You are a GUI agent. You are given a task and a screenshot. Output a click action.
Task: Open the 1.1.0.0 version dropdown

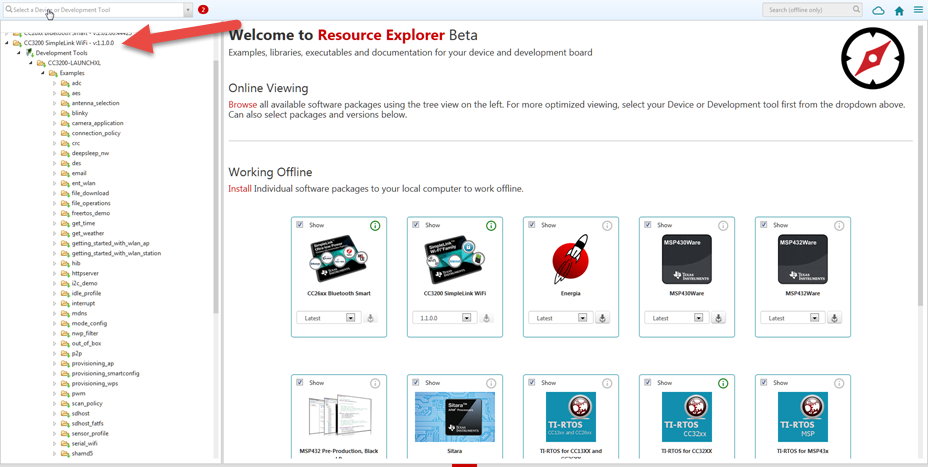(466, 318)
